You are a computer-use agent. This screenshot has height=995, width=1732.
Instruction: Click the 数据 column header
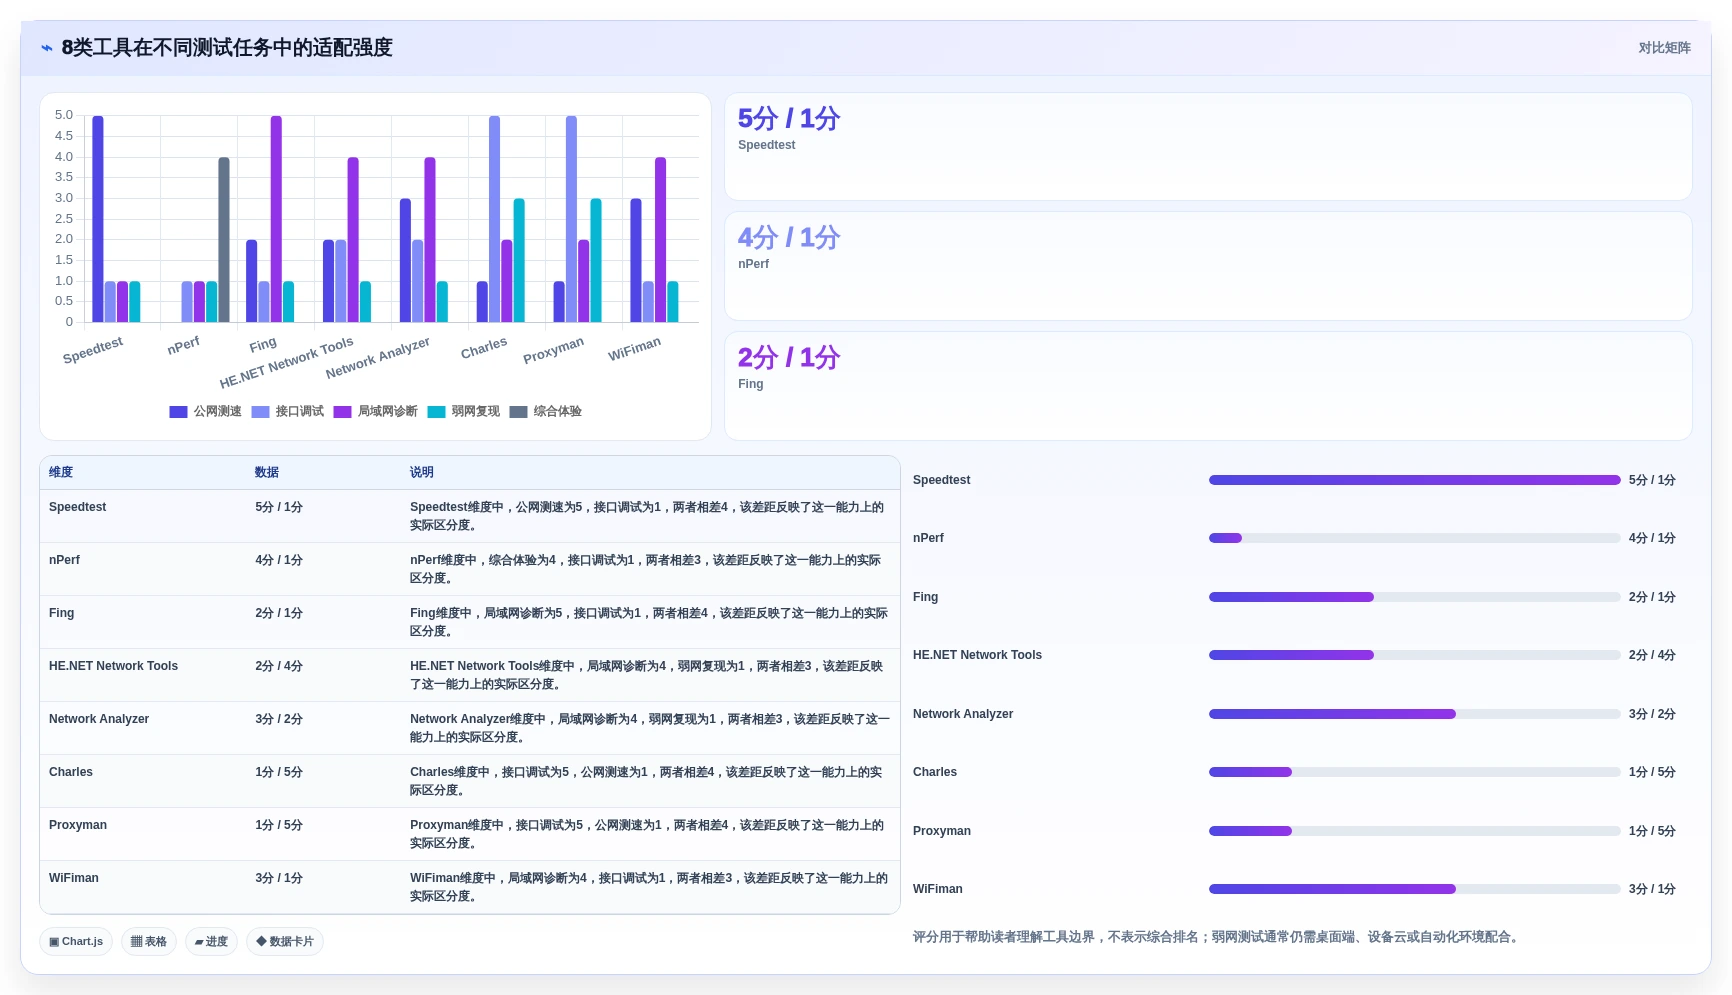(267, 472)
